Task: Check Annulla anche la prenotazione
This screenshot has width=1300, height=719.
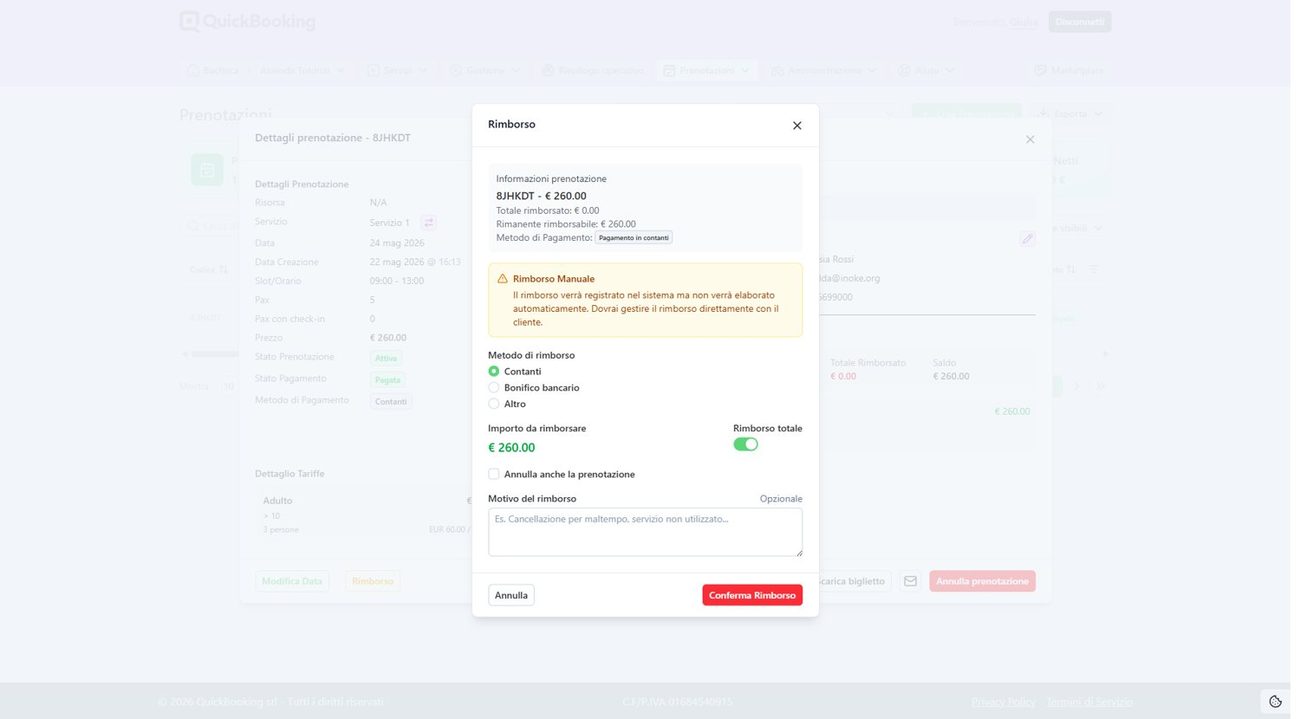Action: [x=494, y=474]
